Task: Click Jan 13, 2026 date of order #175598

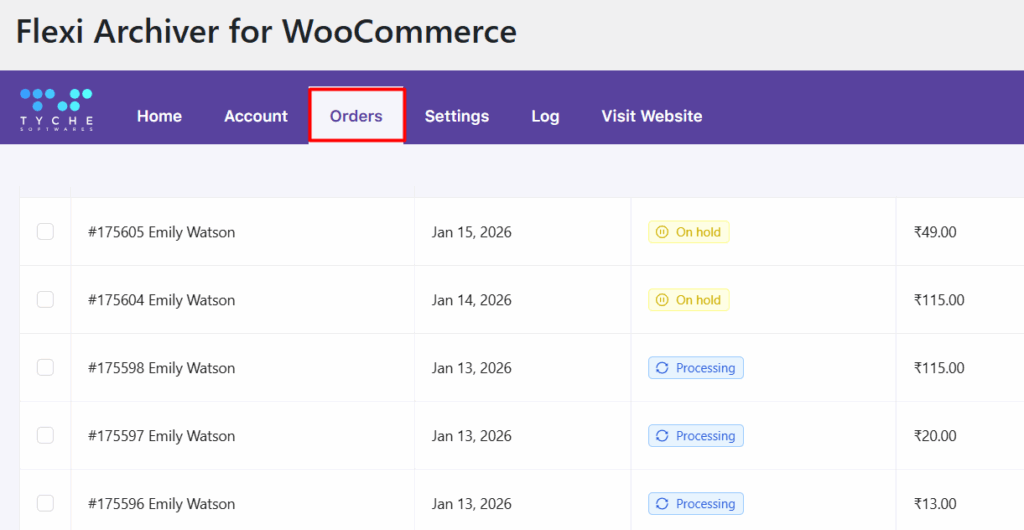Action: (x=471, y=368)
